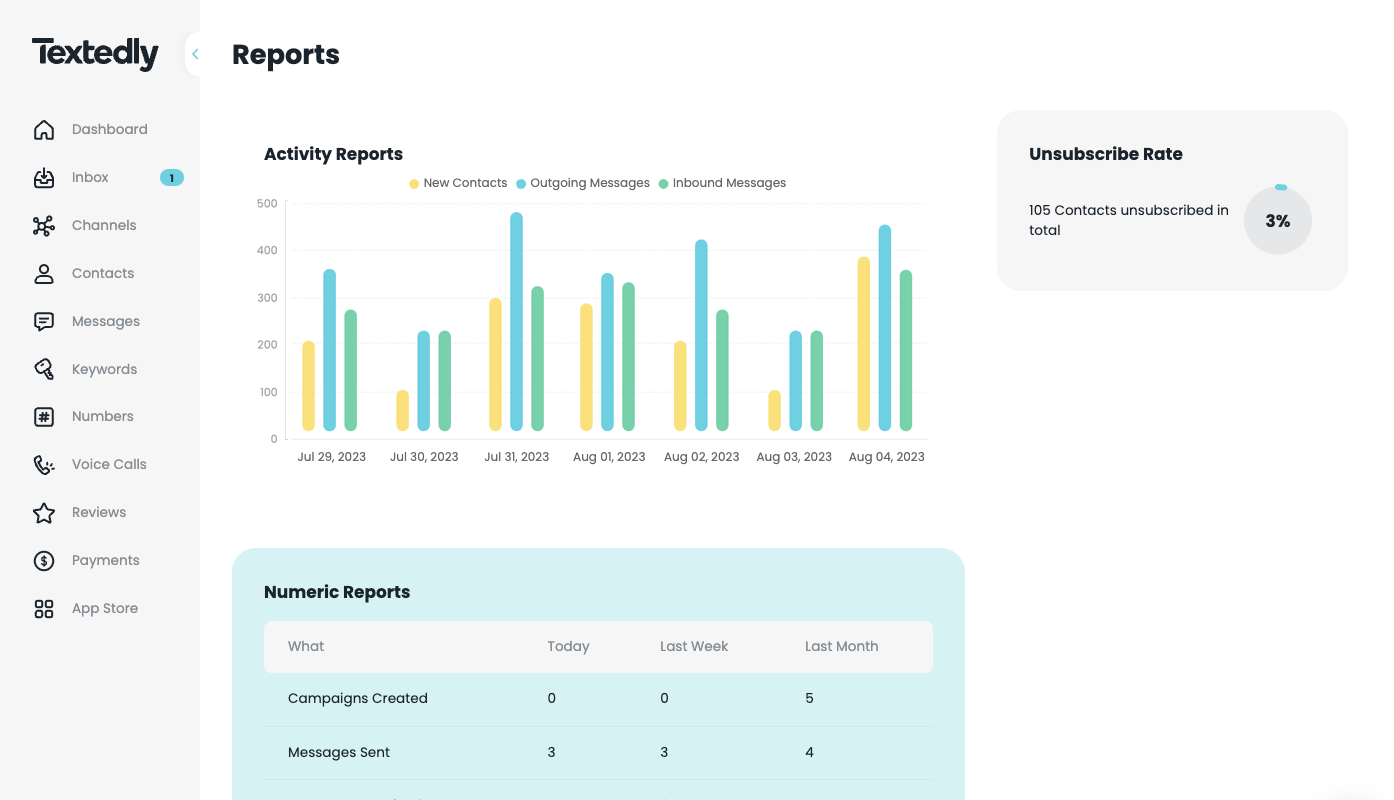Click the green Inbound bar for Jul 29, 2023
This screenshot has height=800, width=1394.
click(351, 370)
